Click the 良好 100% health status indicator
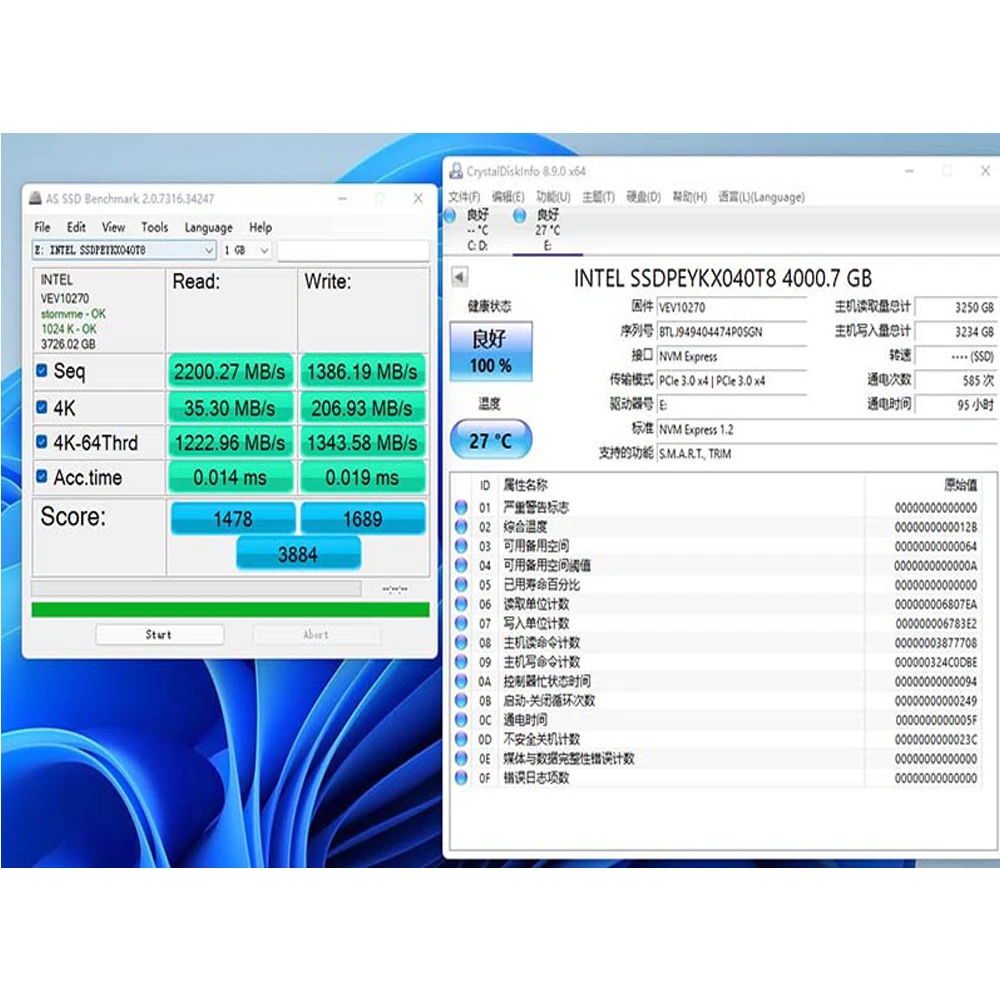 click(491, 350)
